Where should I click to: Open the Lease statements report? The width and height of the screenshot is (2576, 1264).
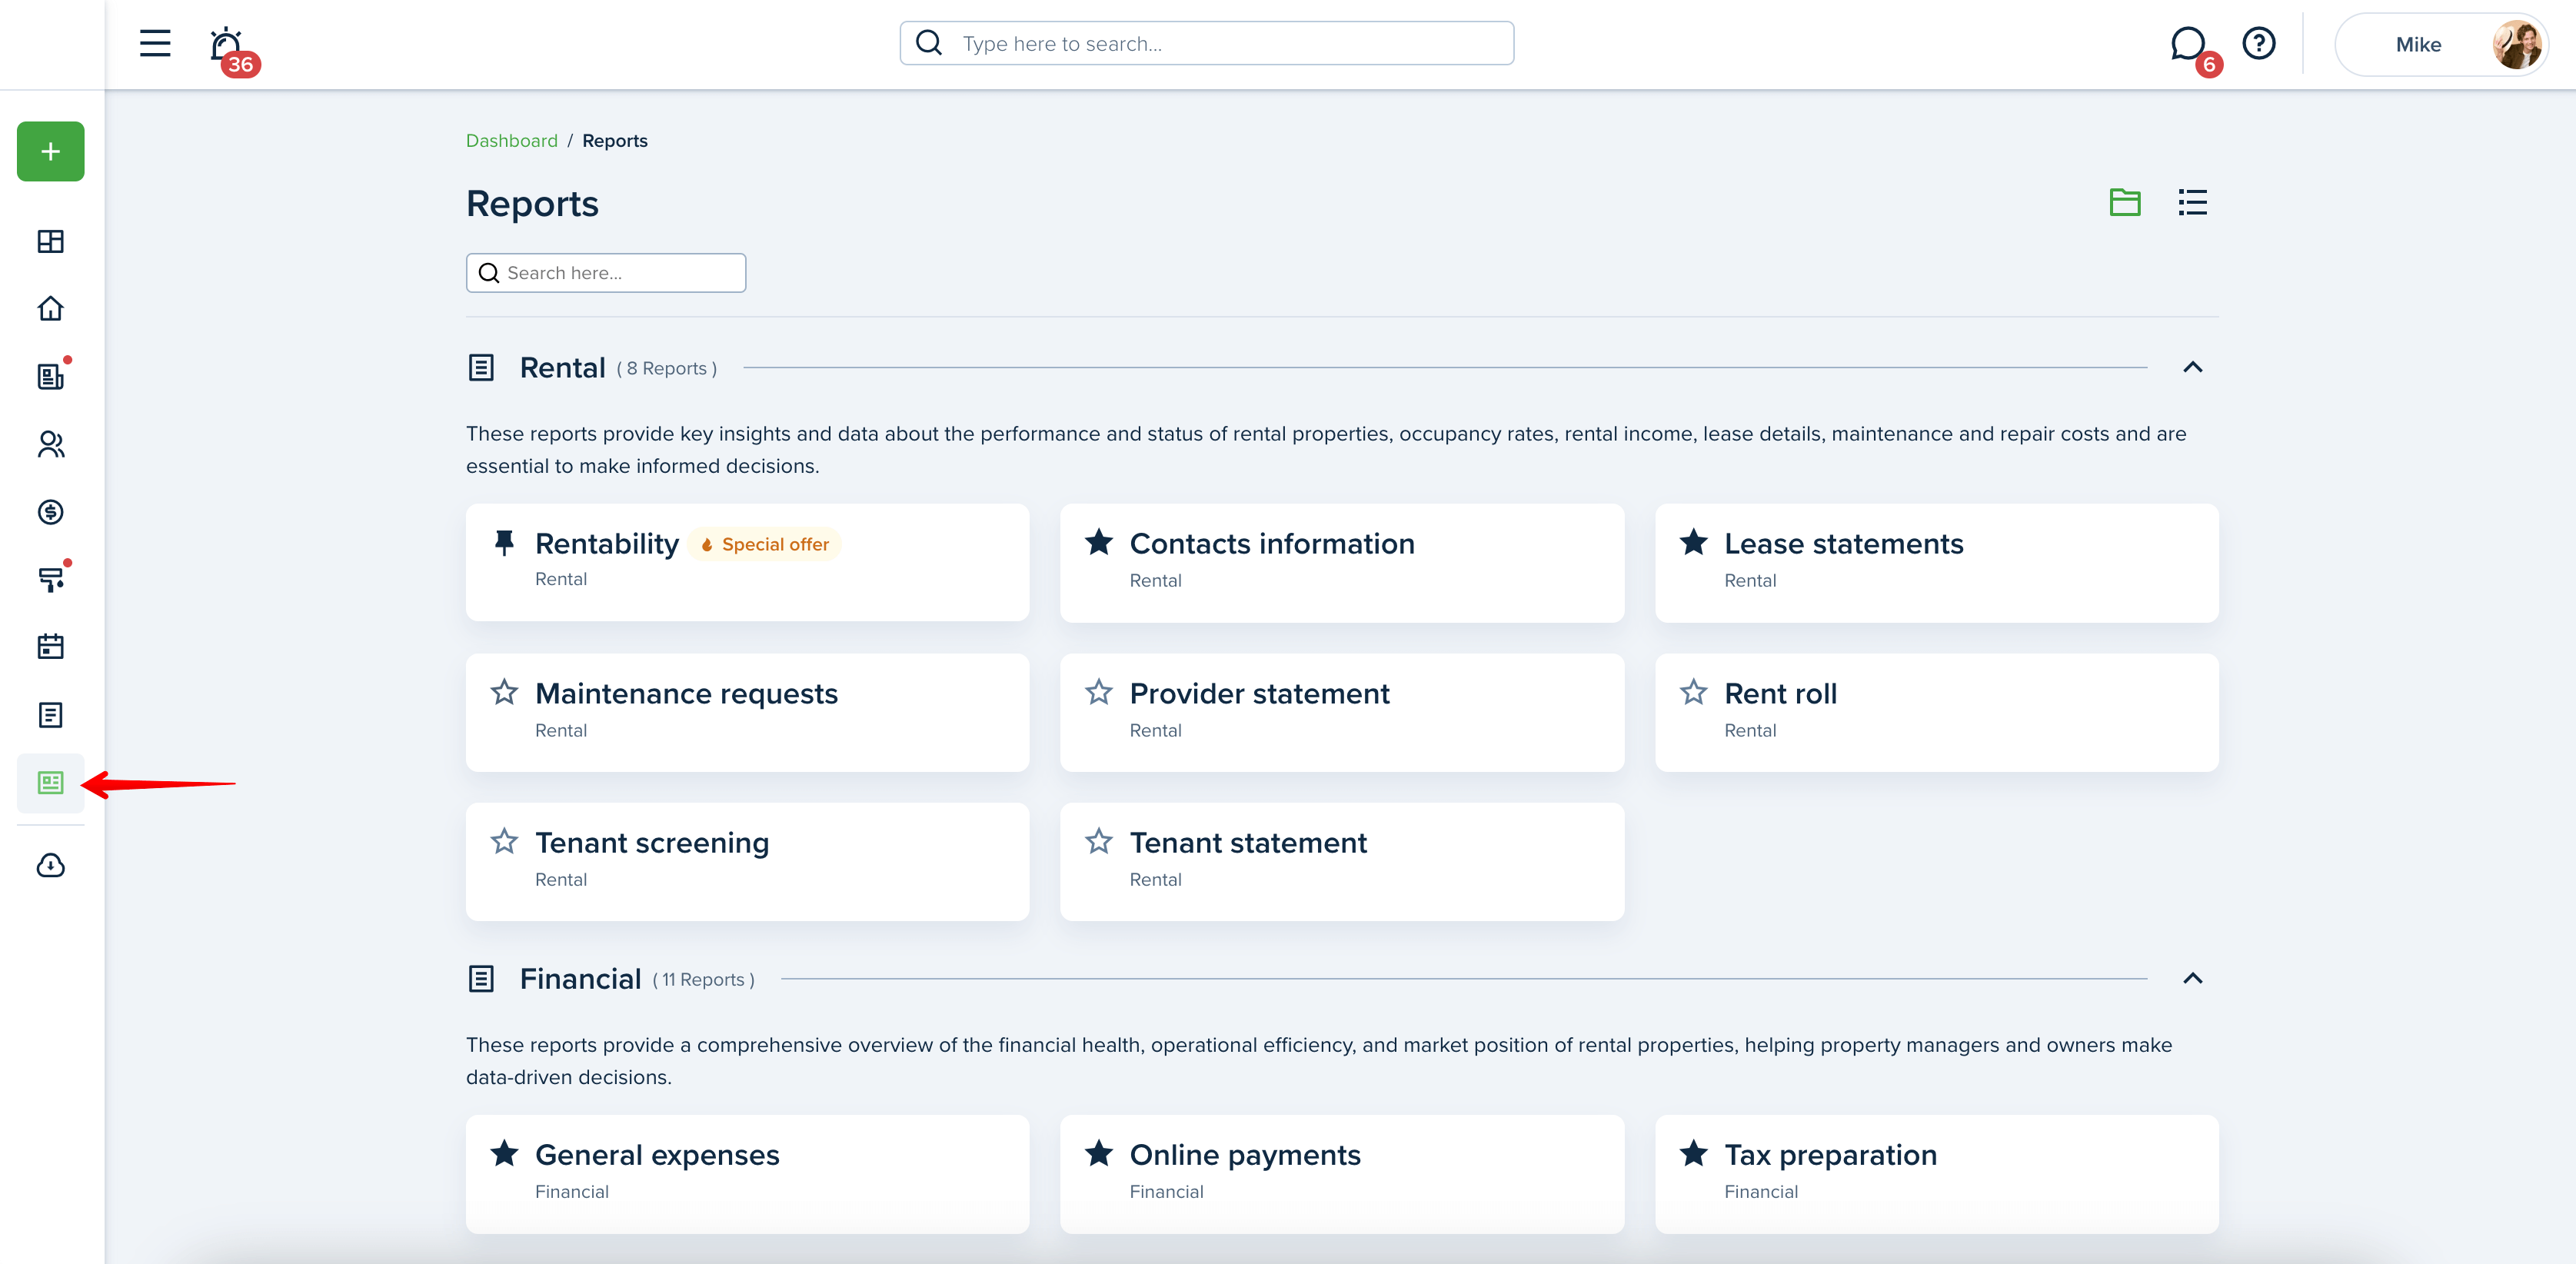(x=1936, y=562)
